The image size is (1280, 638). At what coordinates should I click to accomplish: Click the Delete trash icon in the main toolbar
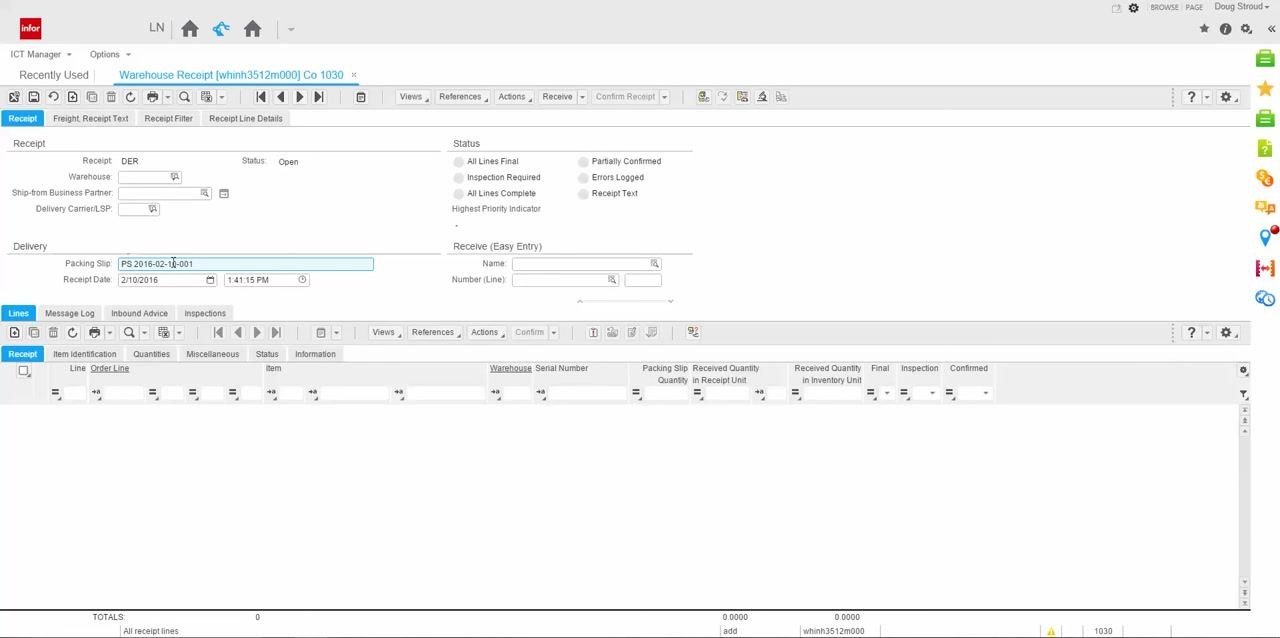111,97
